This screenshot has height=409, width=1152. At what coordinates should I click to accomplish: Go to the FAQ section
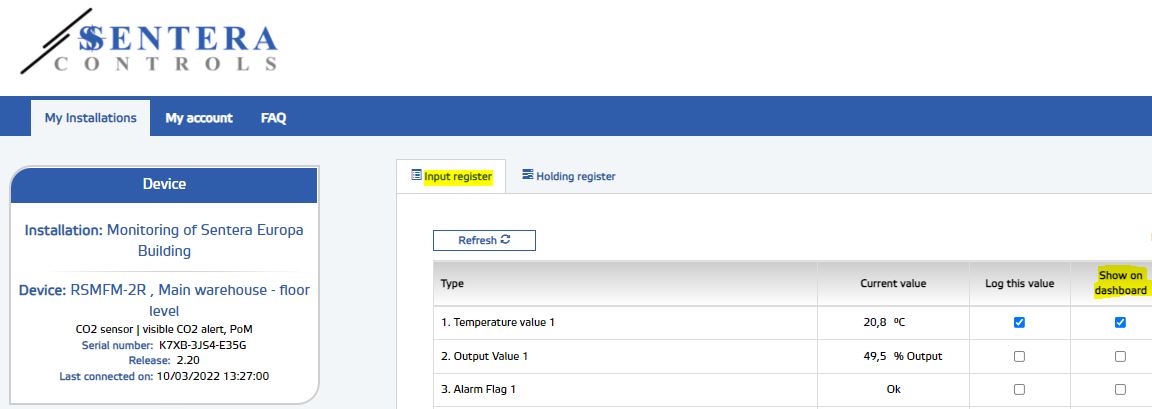(273, 118)
